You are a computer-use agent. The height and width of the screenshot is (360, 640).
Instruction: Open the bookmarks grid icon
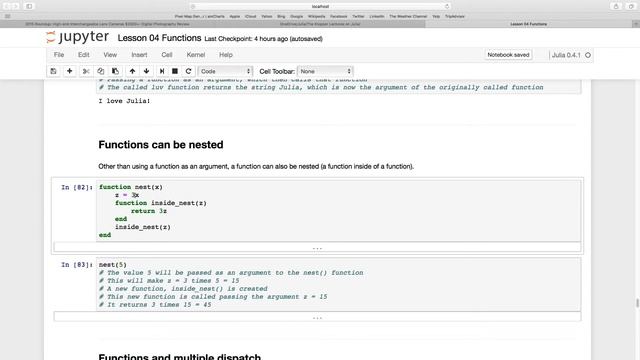pyautogui.click(x=7, y=16)
